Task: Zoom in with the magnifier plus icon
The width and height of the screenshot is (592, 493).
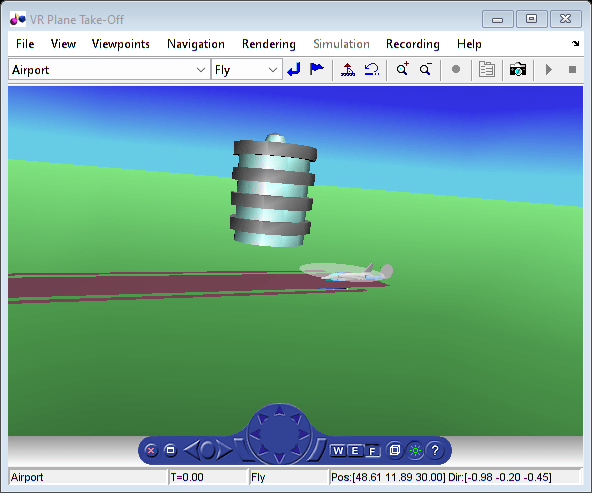Action: click(402, 69)
